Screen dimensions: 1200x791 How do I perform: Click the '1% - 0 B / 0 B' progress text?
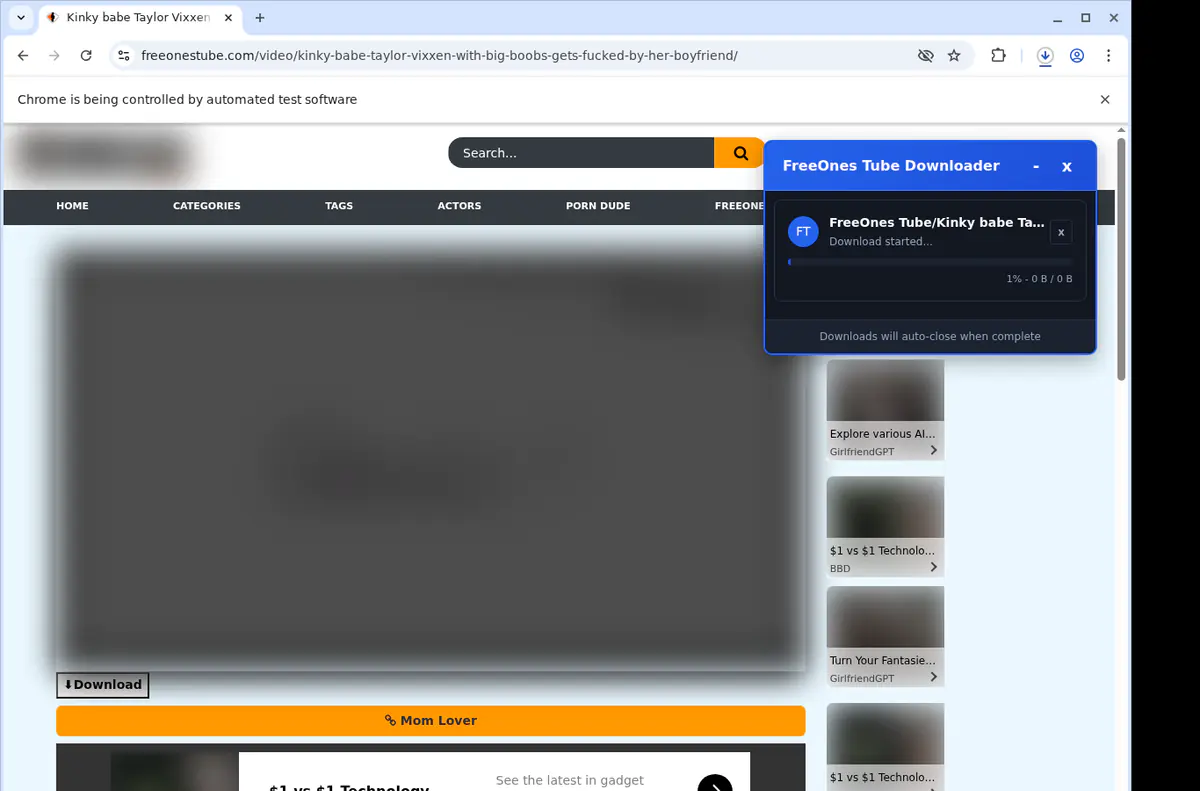pyautogui.click(x=1039, y=279)
